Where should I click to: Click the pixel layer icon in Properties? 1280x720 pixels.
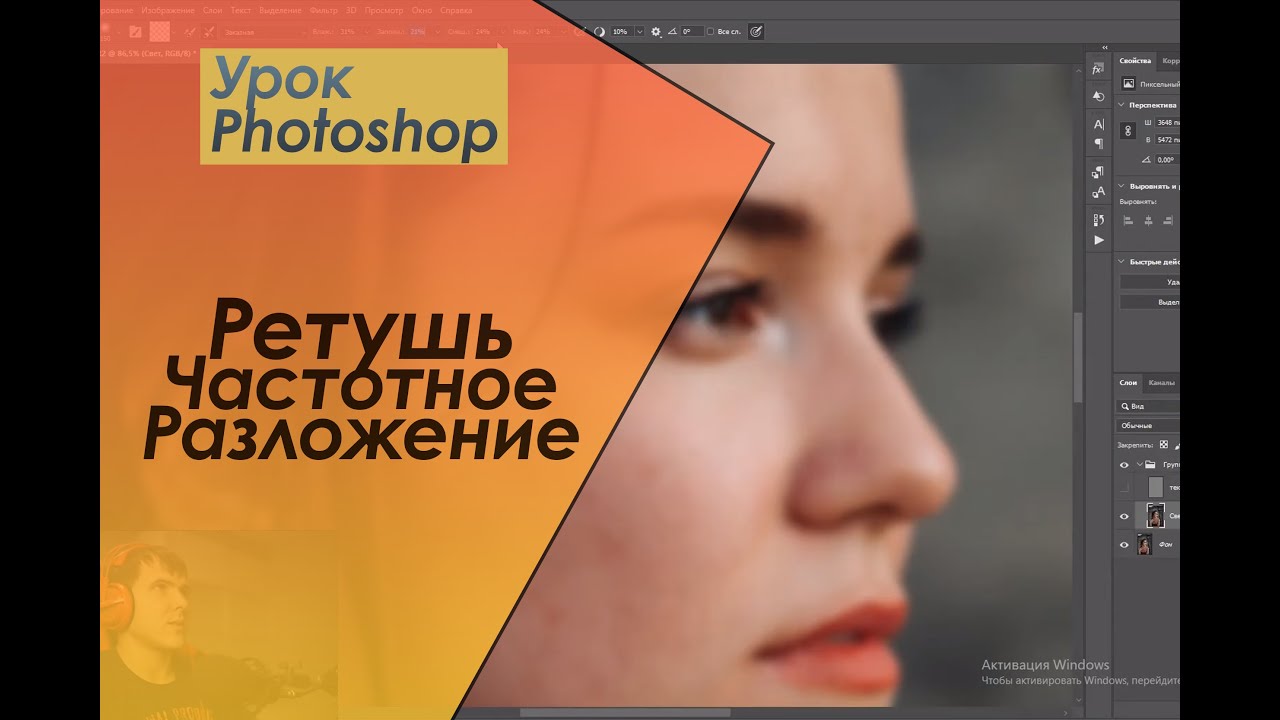tap(1129, 84)
